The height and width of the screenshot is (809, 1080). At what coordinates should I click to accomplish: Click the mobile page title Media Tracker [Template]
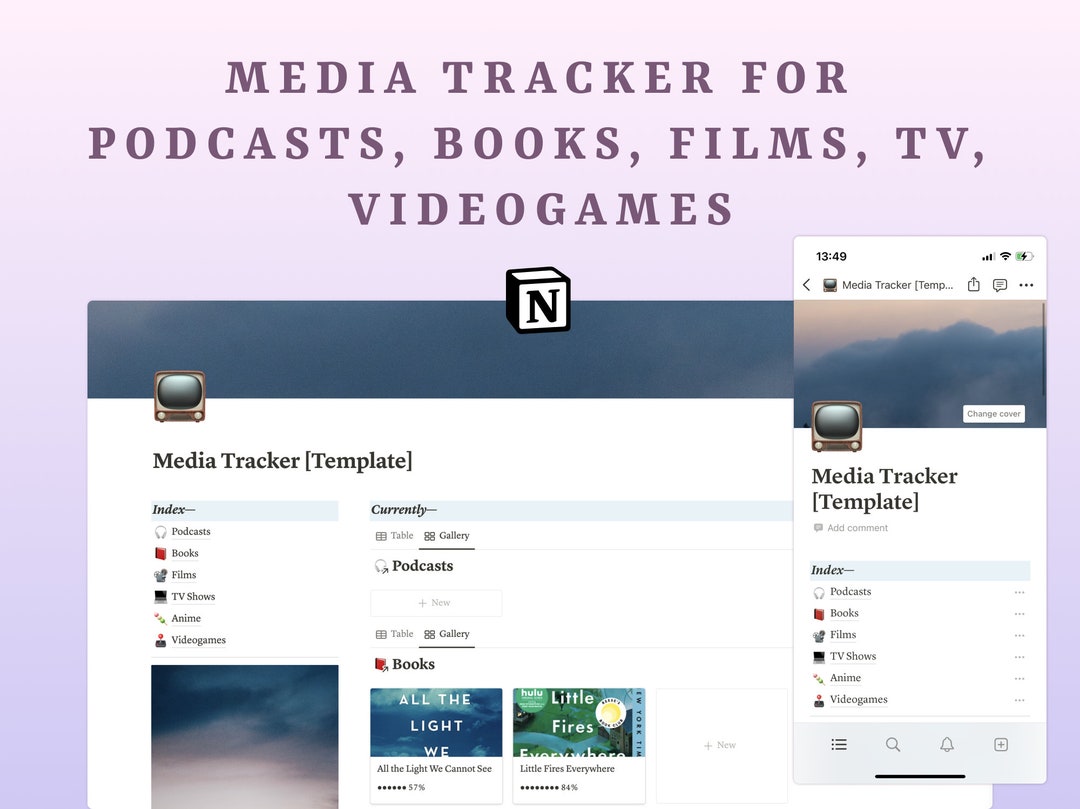[x=884, y=489]
